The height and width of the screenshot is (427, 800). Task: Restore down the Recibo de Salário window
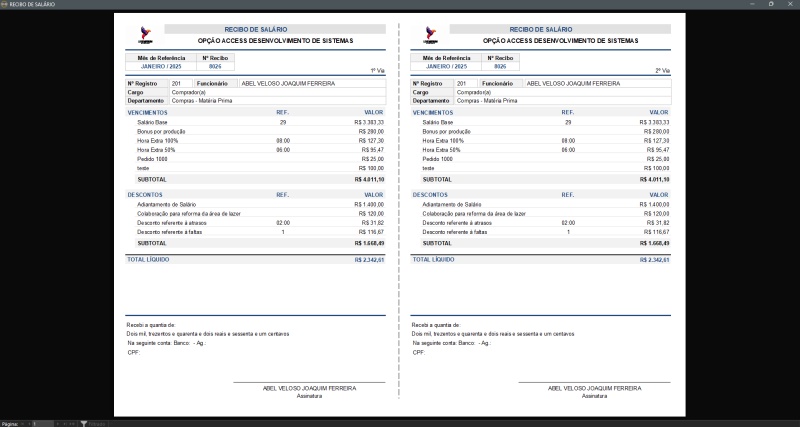click(770, 4)
